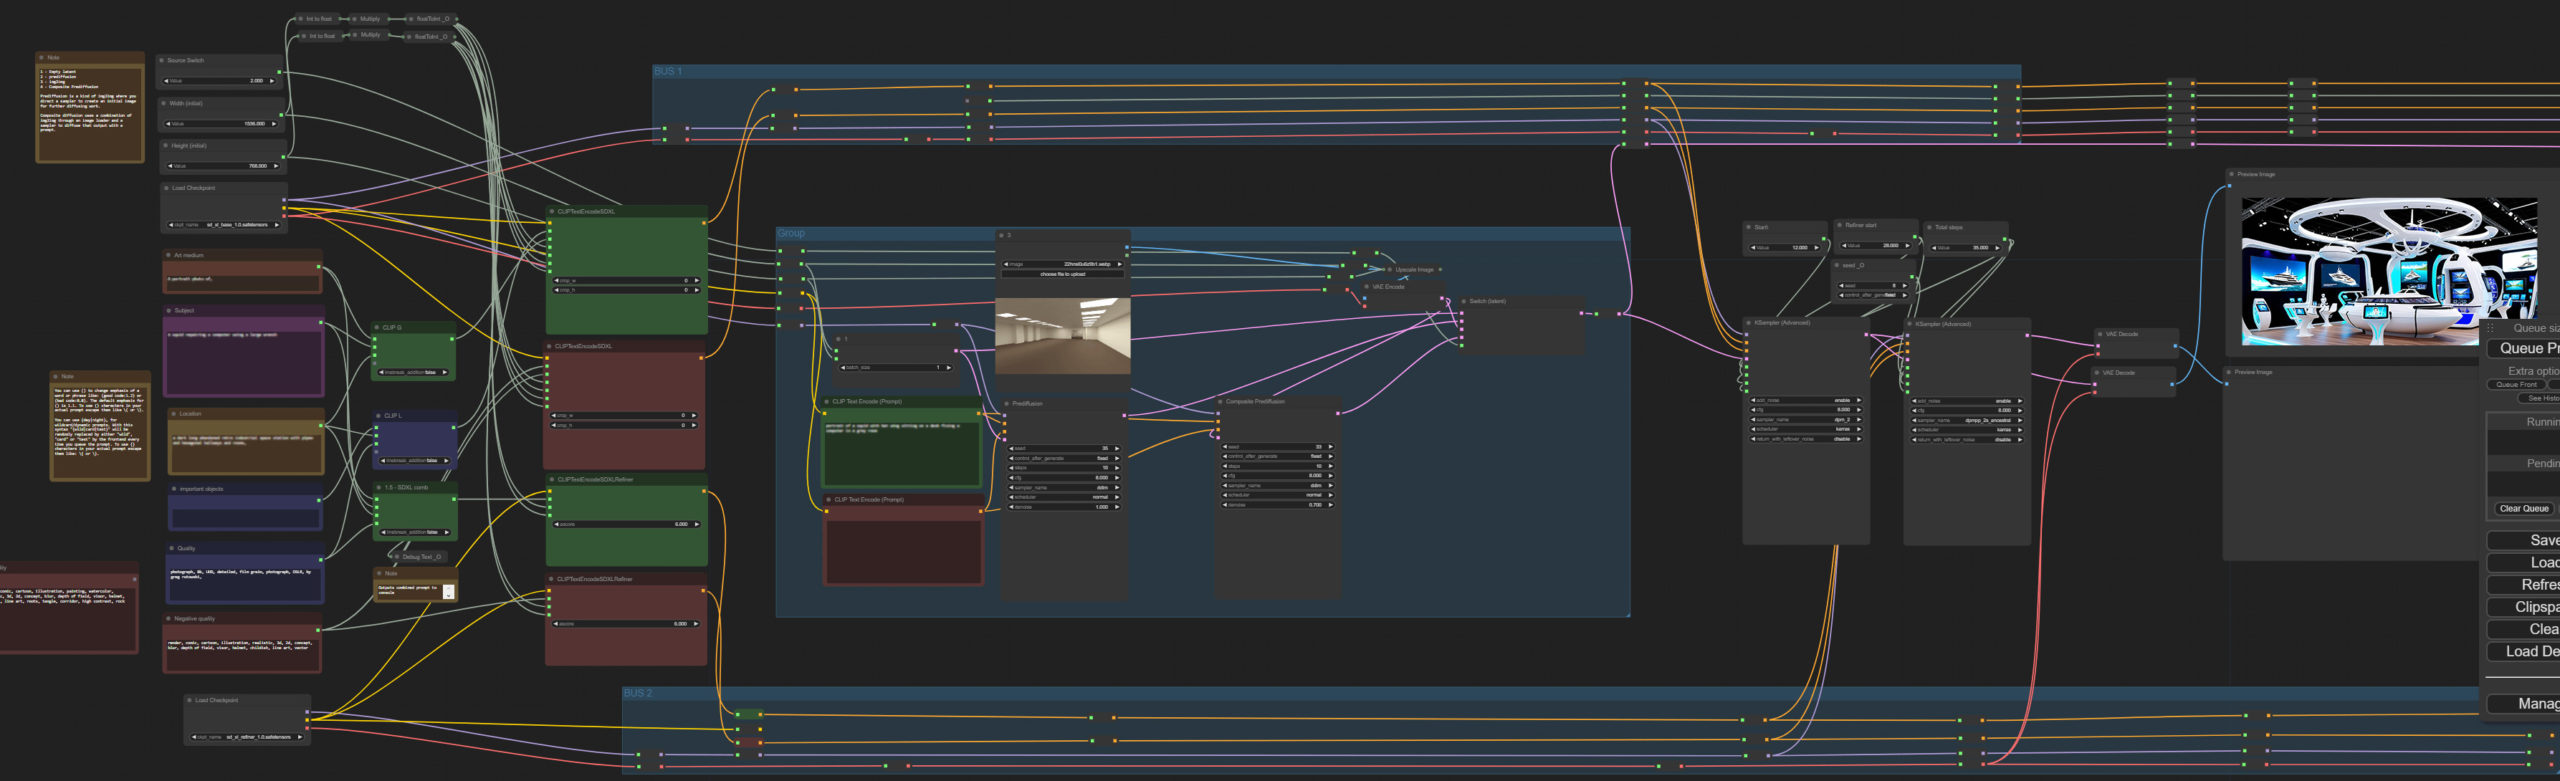The width and height of the screenshot is (2560, 781).
Task: Open the sampler_name dropdown in Predifussion node
Action: 1063,487
